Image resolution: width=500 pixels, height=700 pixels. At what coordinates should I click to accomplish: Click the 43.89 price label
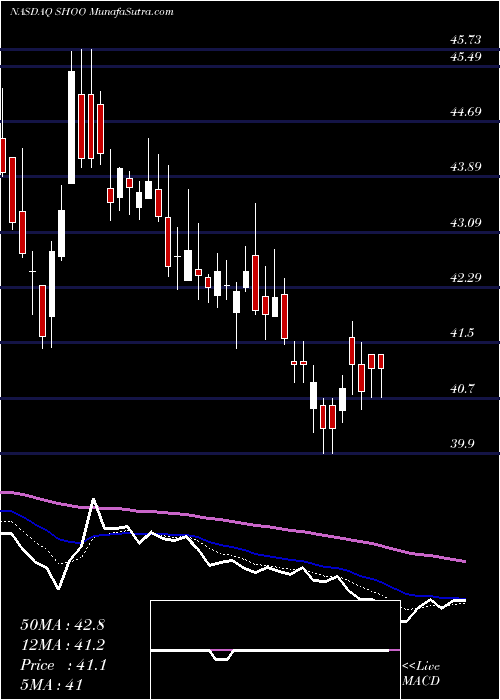466,167
